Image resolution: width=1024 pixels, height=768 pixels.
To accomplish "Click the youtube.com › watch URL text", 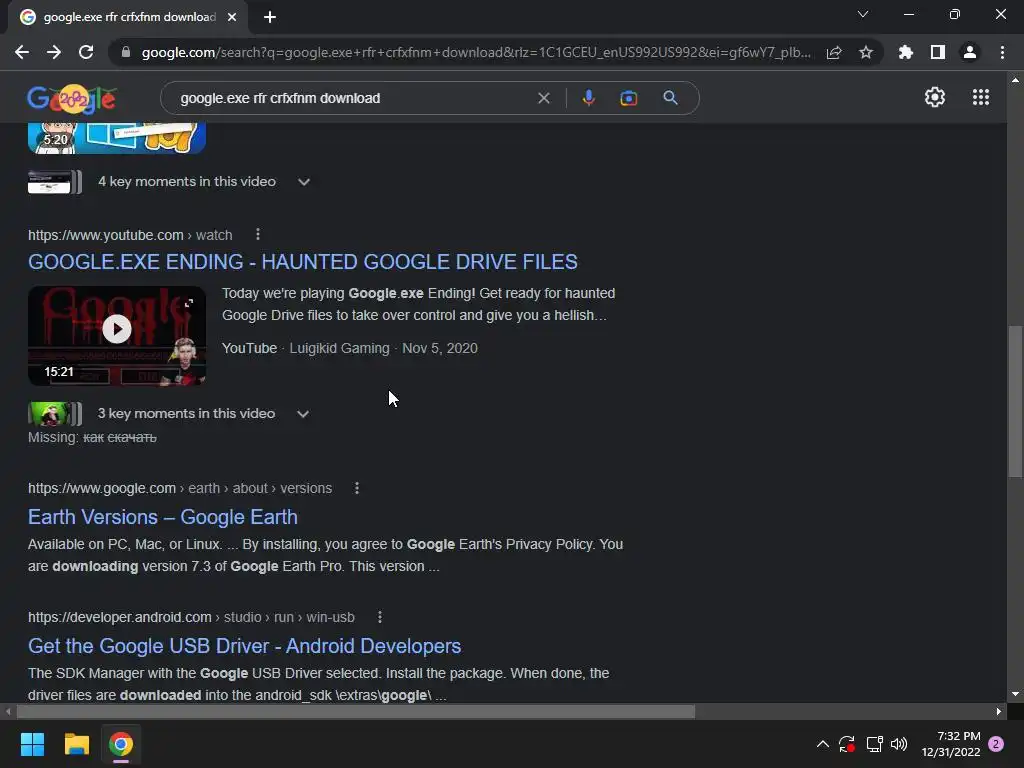I will (130, 235).
